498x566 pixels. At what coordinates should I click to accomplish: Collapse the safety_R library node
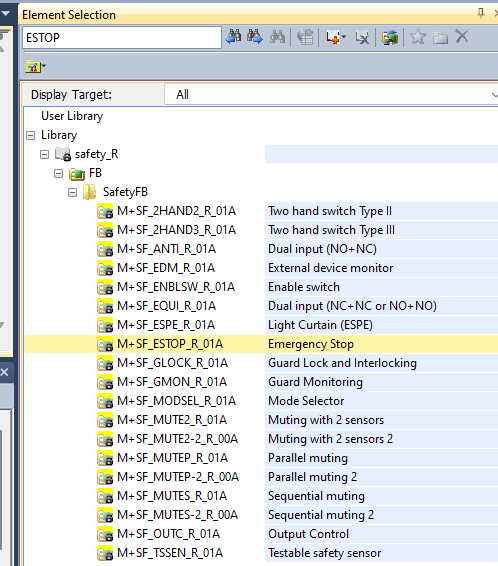[x=44, y=154]
